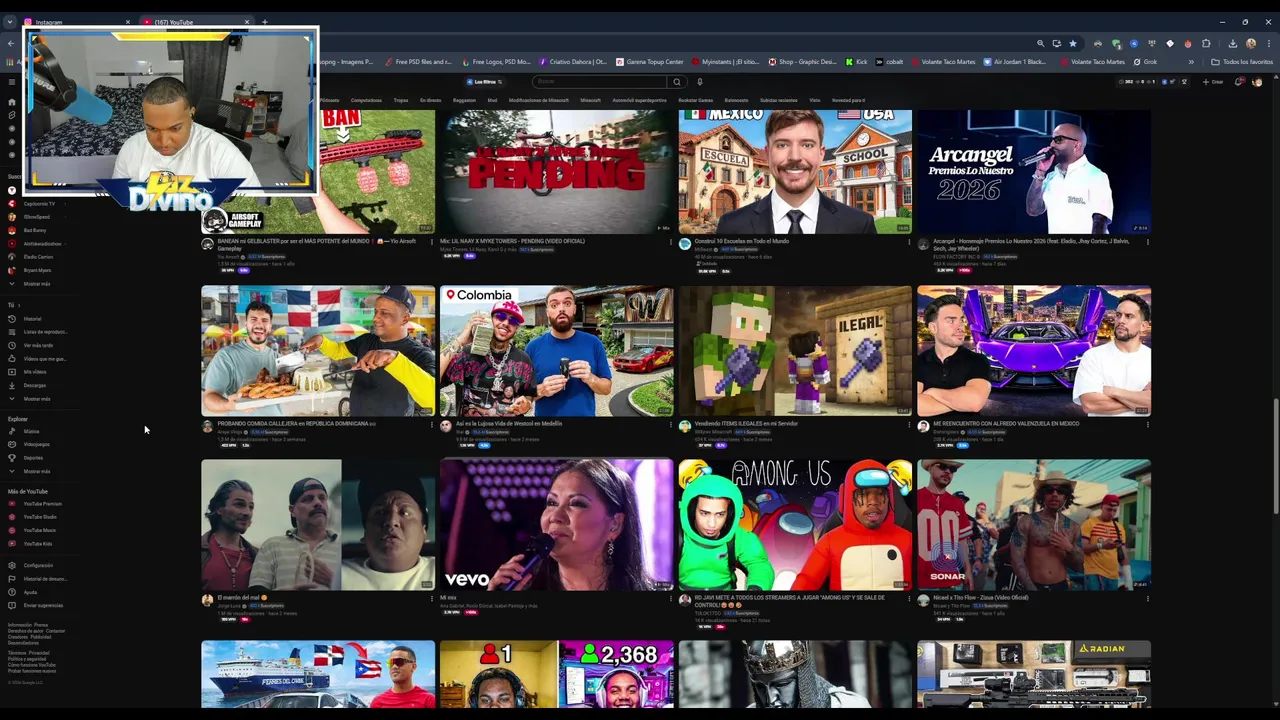The width and height of the screenshot is (1280, 720).
Task: Filter feed by Reggaeton chip
Action: coord(464,100)
